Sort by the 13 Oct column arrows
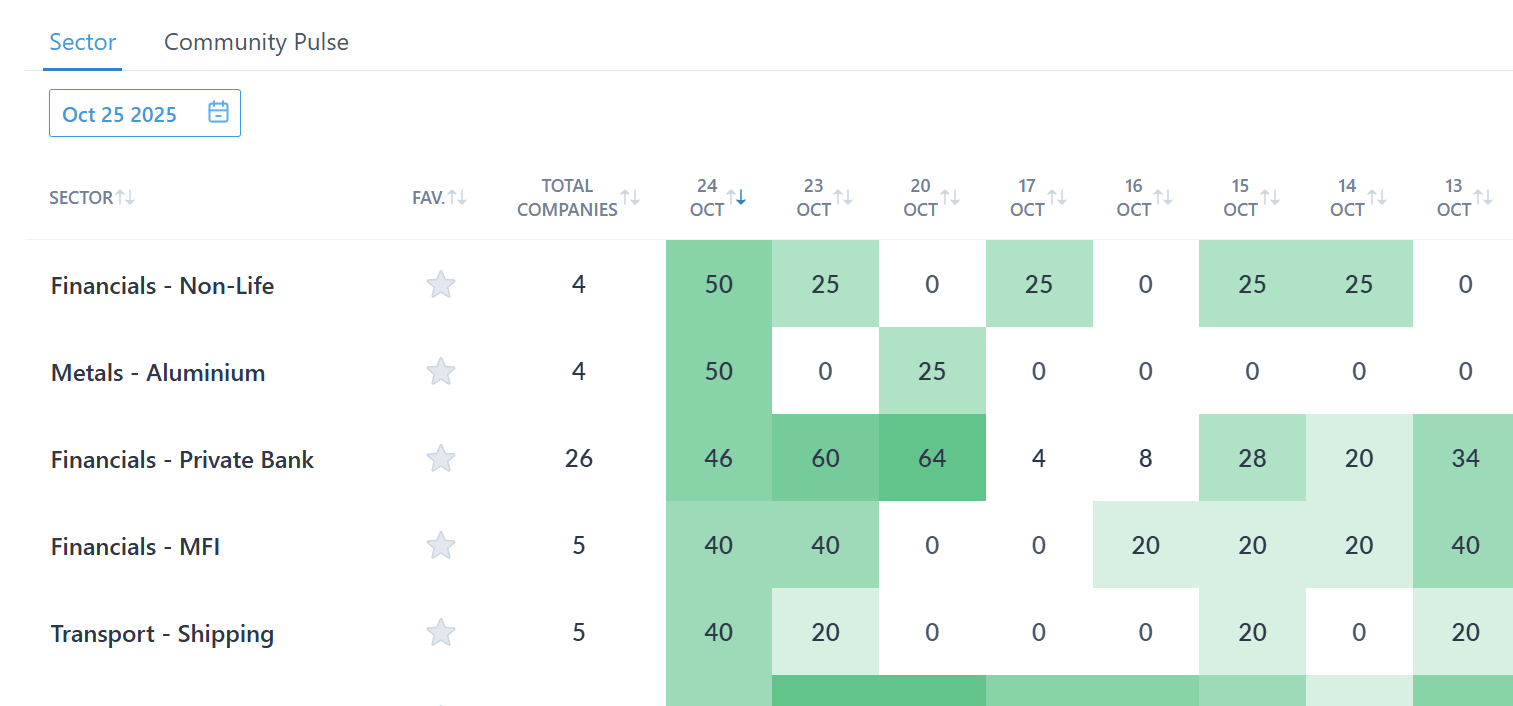The image size is (1513, 706). click(x=1483, y=197)
